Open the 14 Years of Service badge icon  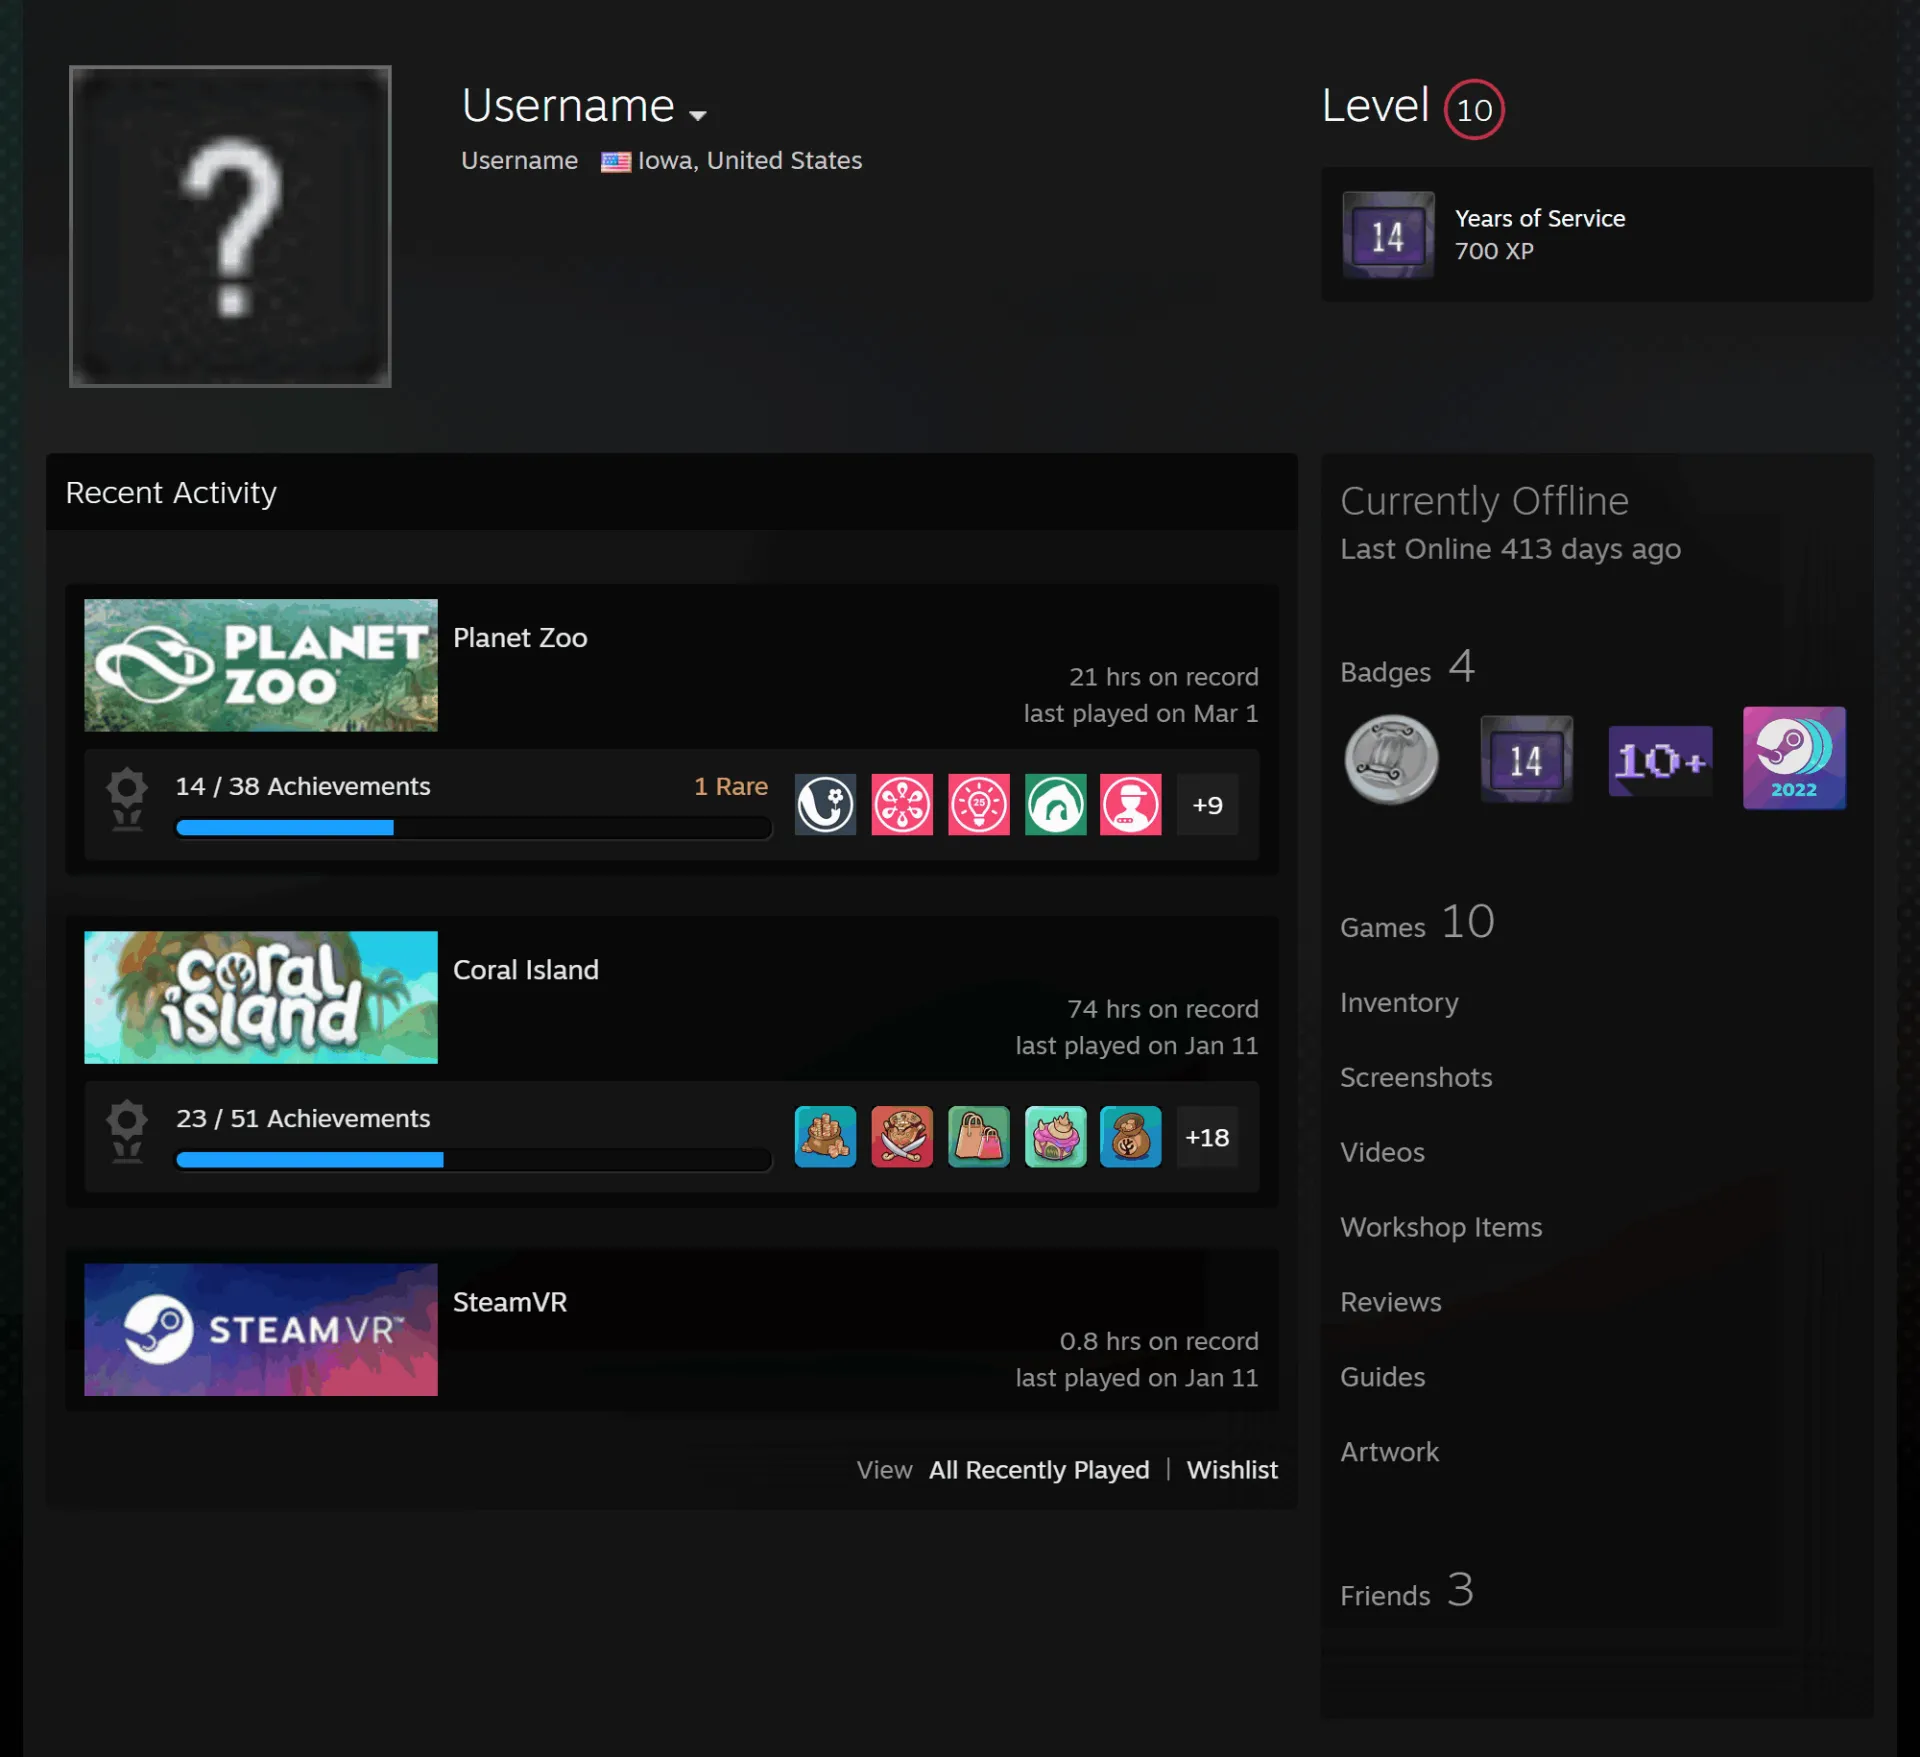(x=1388, y=235)
